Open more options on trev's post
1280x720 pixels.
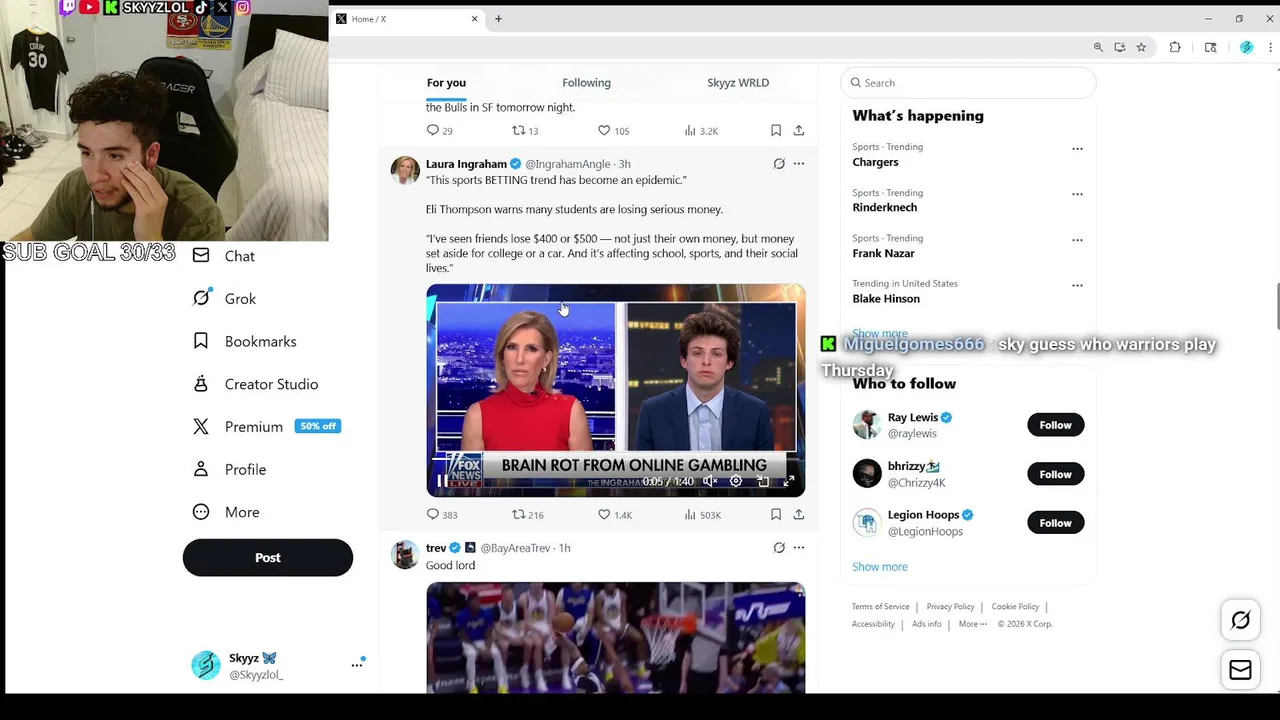pyautogui.click(x=798, y=548)
